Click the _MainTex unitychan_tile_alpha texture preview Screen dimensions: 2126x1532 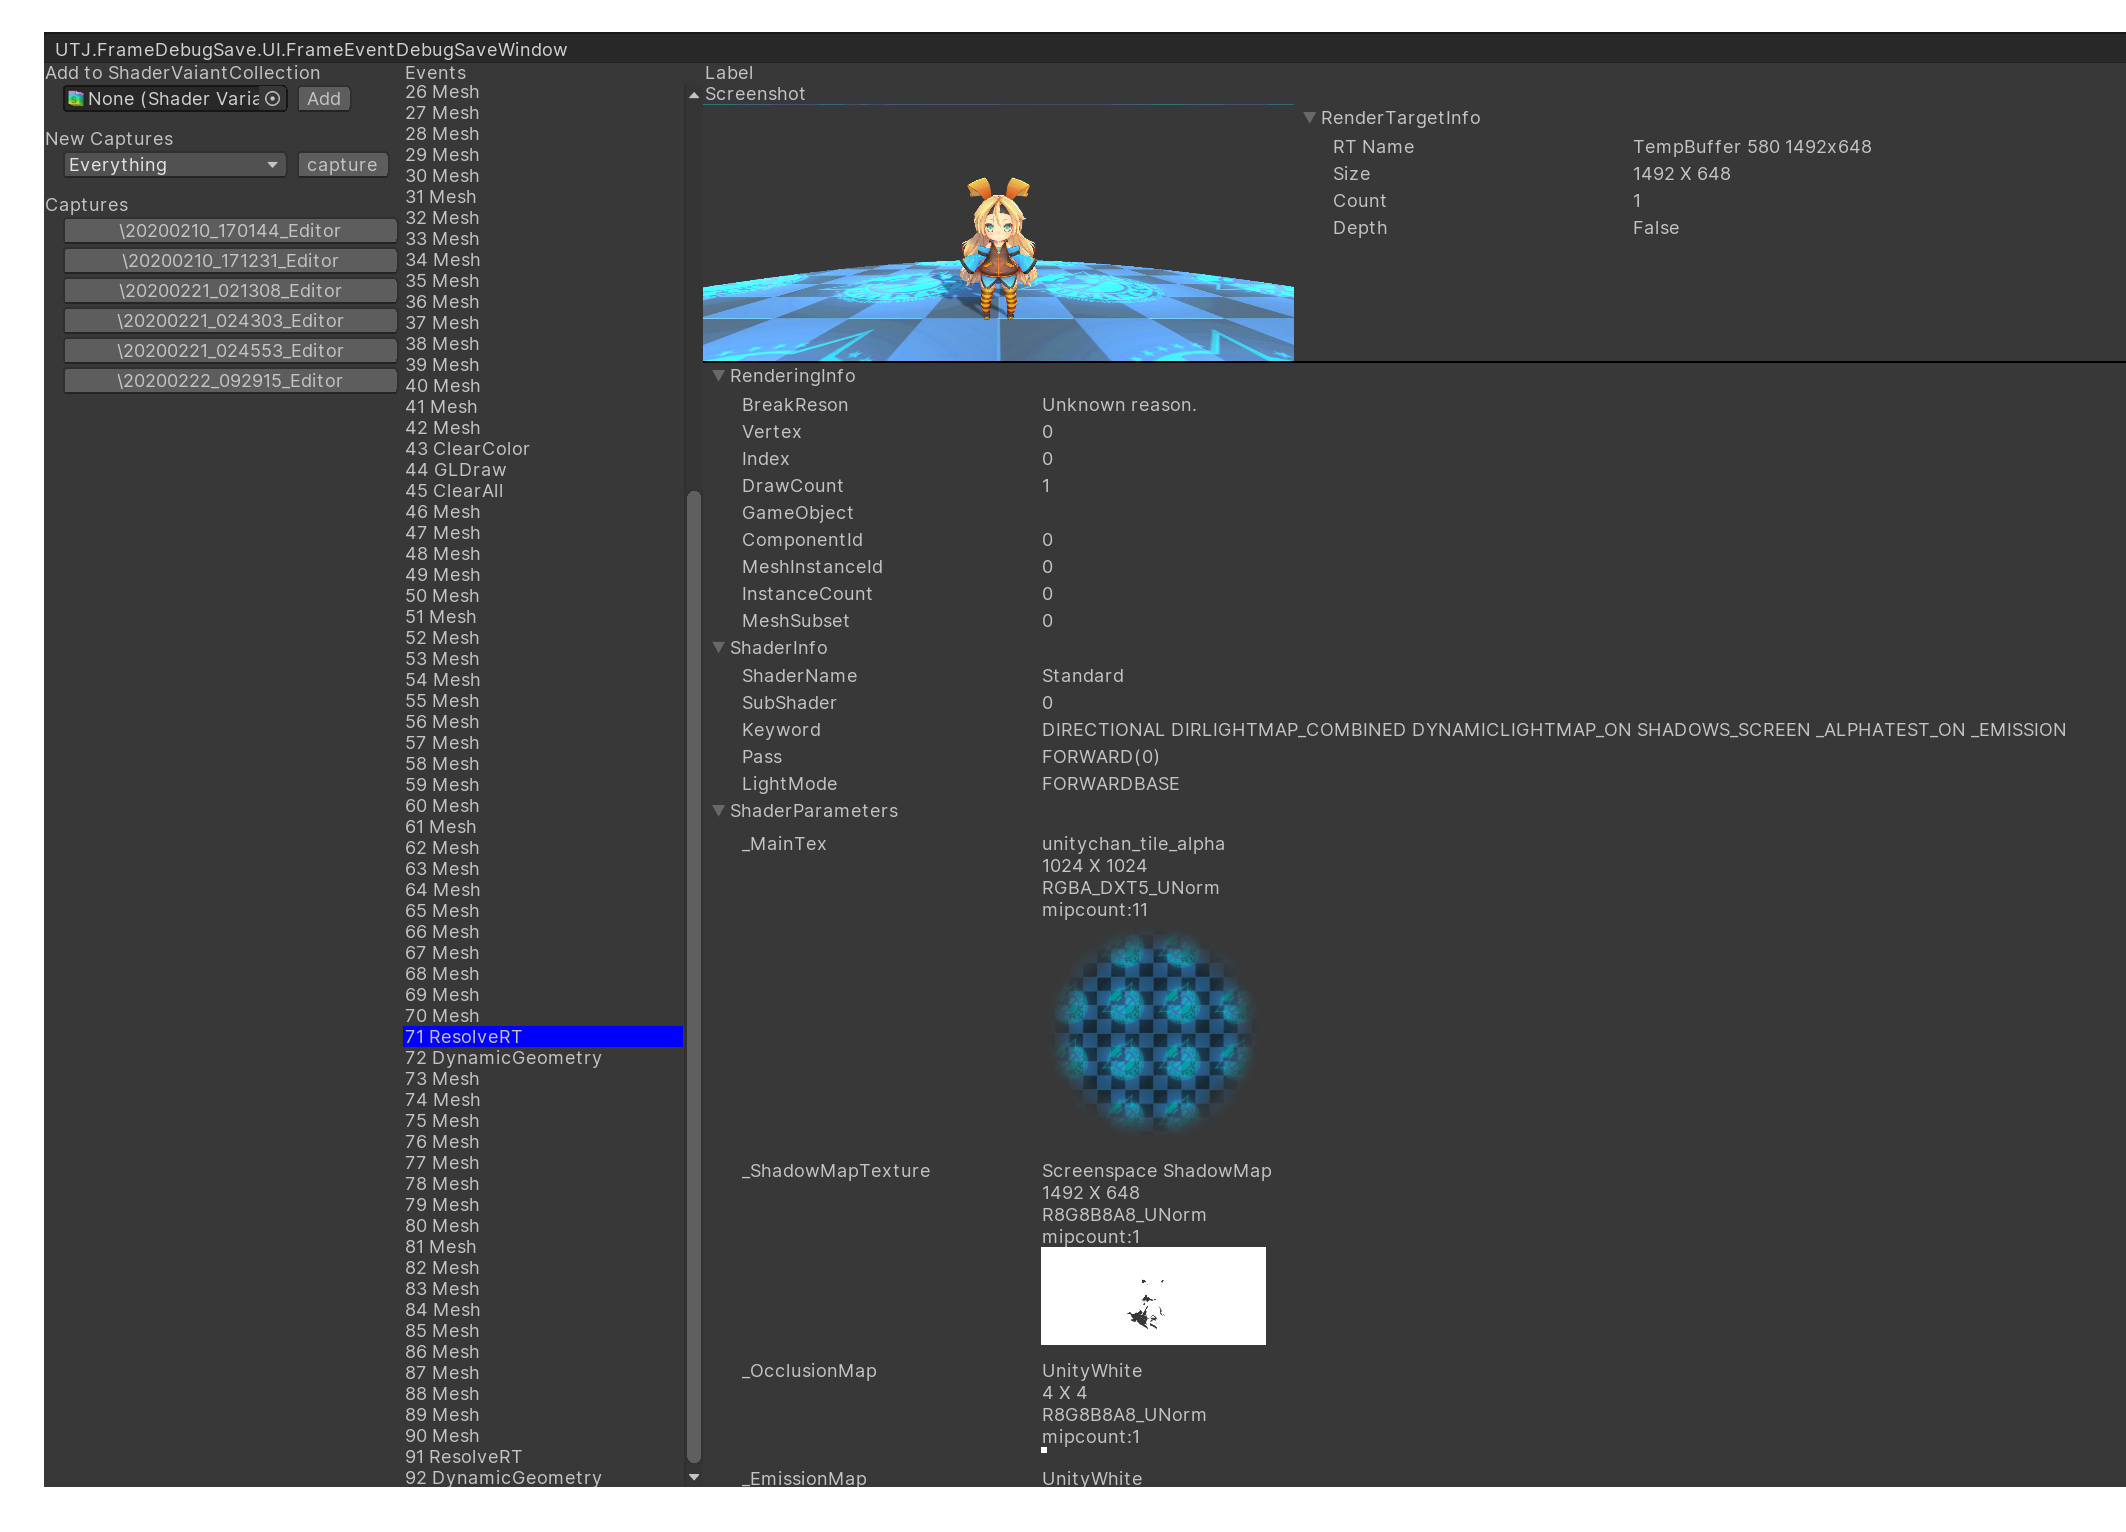[x=1153, y=1033]
